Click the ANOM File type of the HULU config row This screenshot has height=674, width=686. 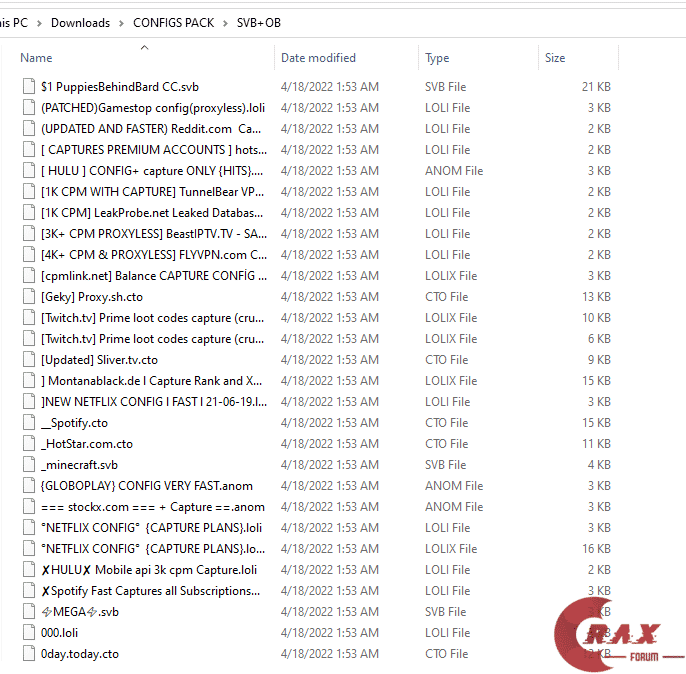click(454, 171)
